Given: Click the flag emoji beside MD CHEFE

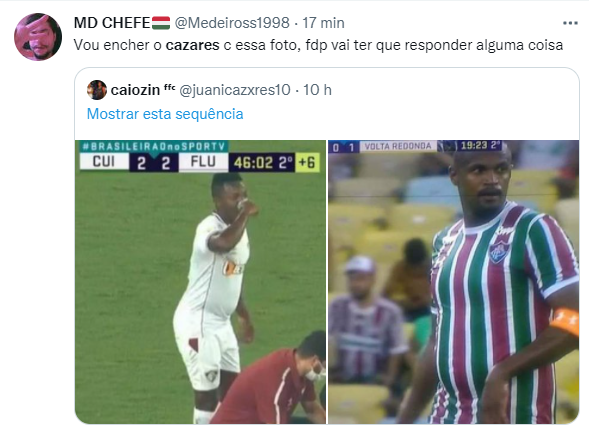Looking at the screenshot, I should [x=161, y=23].
